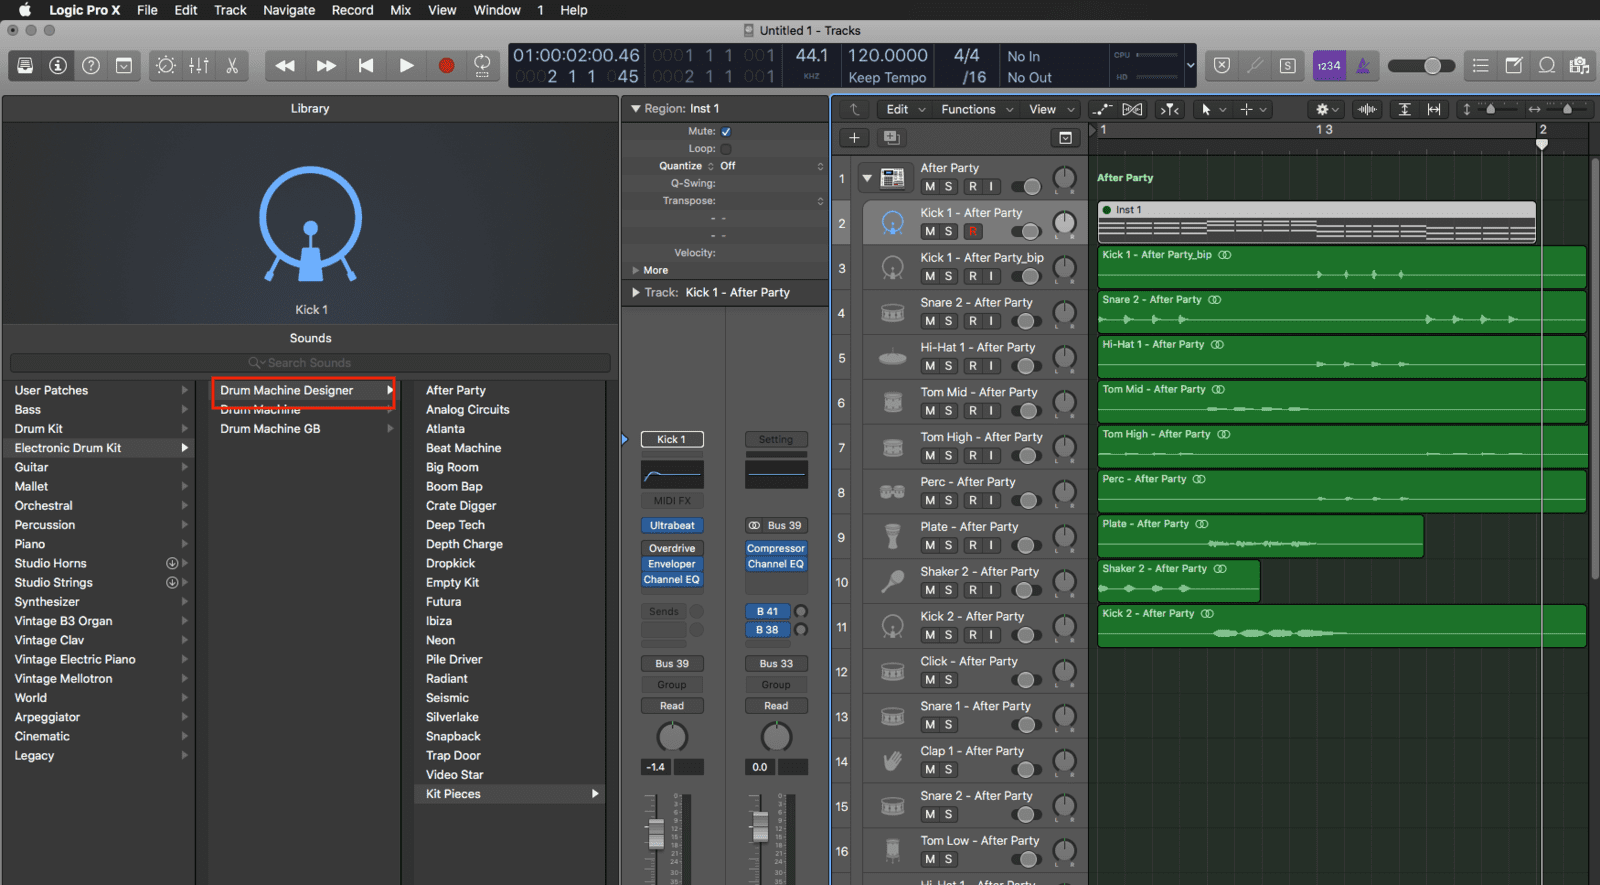The image size is (1600, 885).
Task: Click the Record button in transport
Action: tap(446, 66)
